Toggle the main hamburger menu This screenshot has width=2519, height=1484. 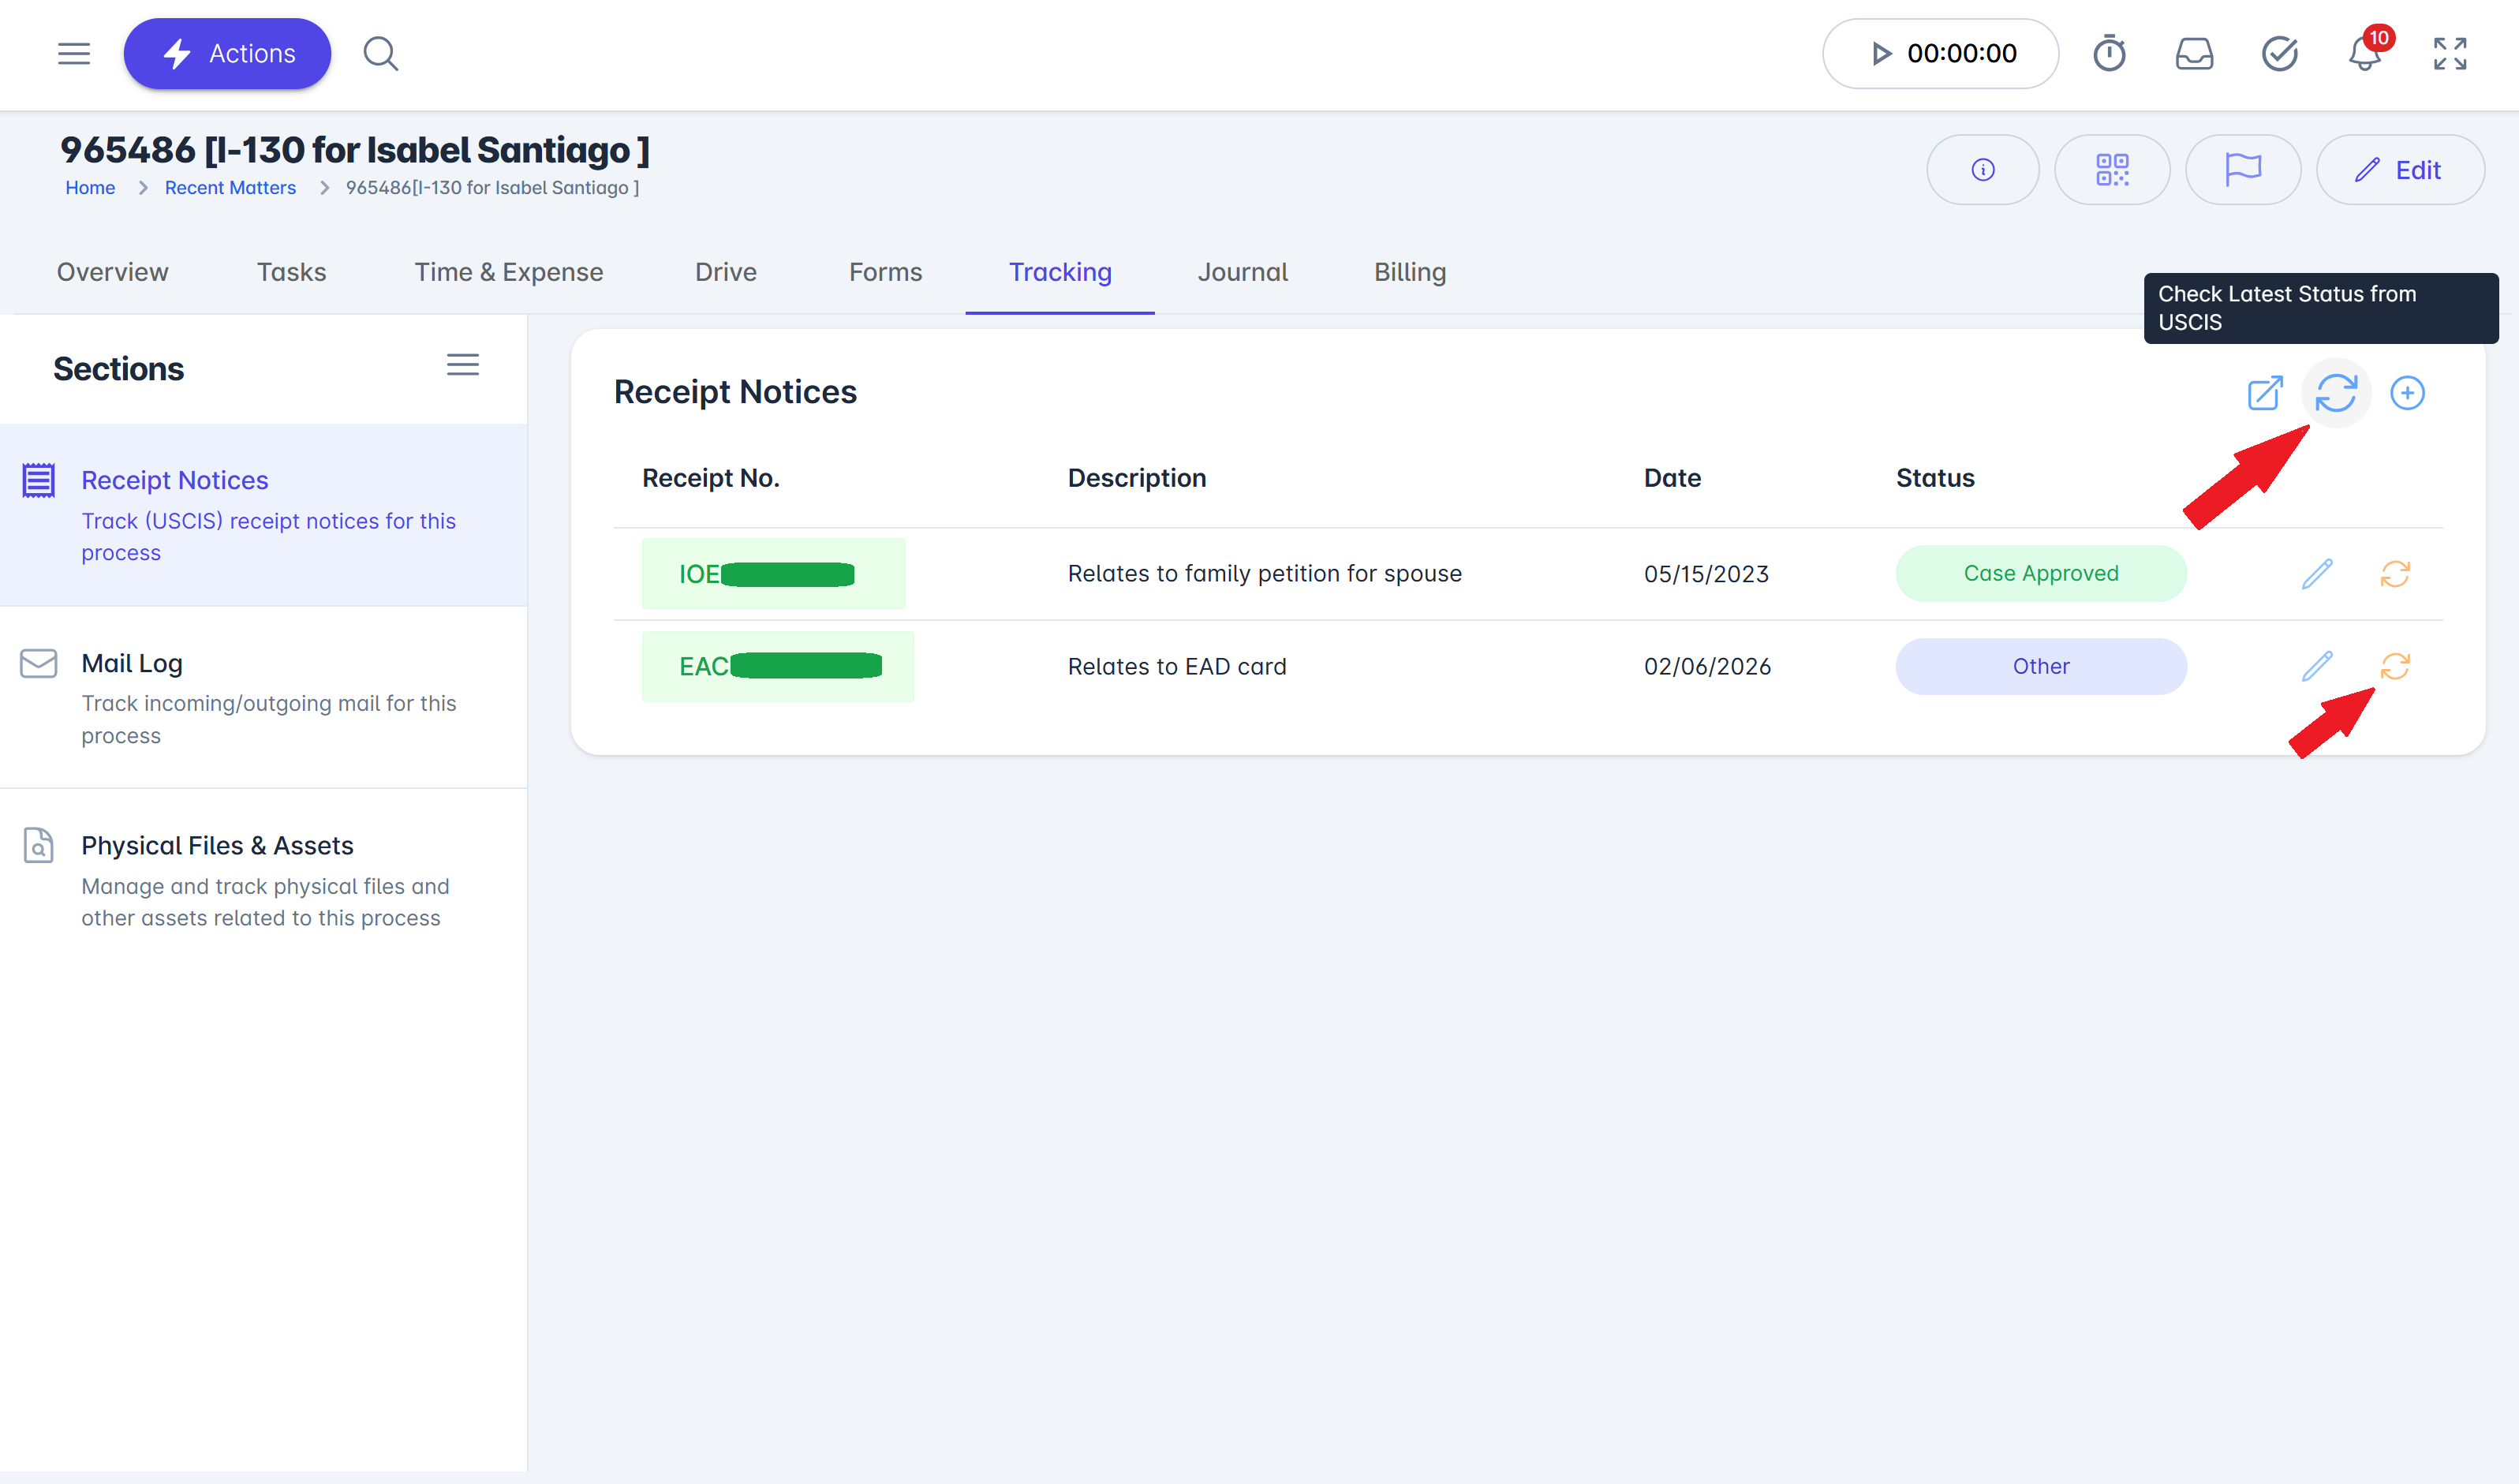(x=74, y=54)
